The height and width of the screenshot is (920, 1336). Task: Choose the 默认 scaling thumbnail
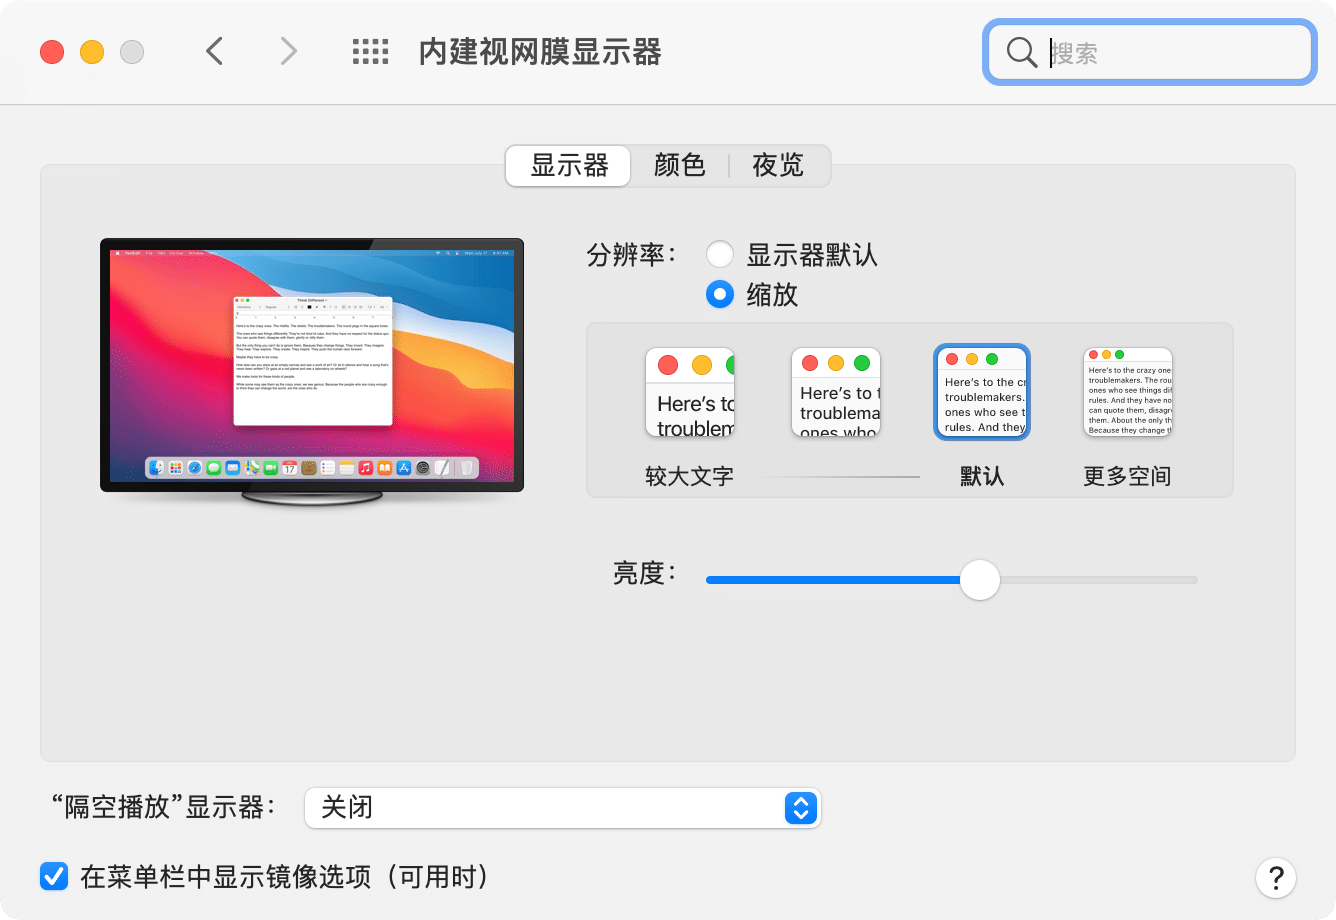tap(982, 392)
